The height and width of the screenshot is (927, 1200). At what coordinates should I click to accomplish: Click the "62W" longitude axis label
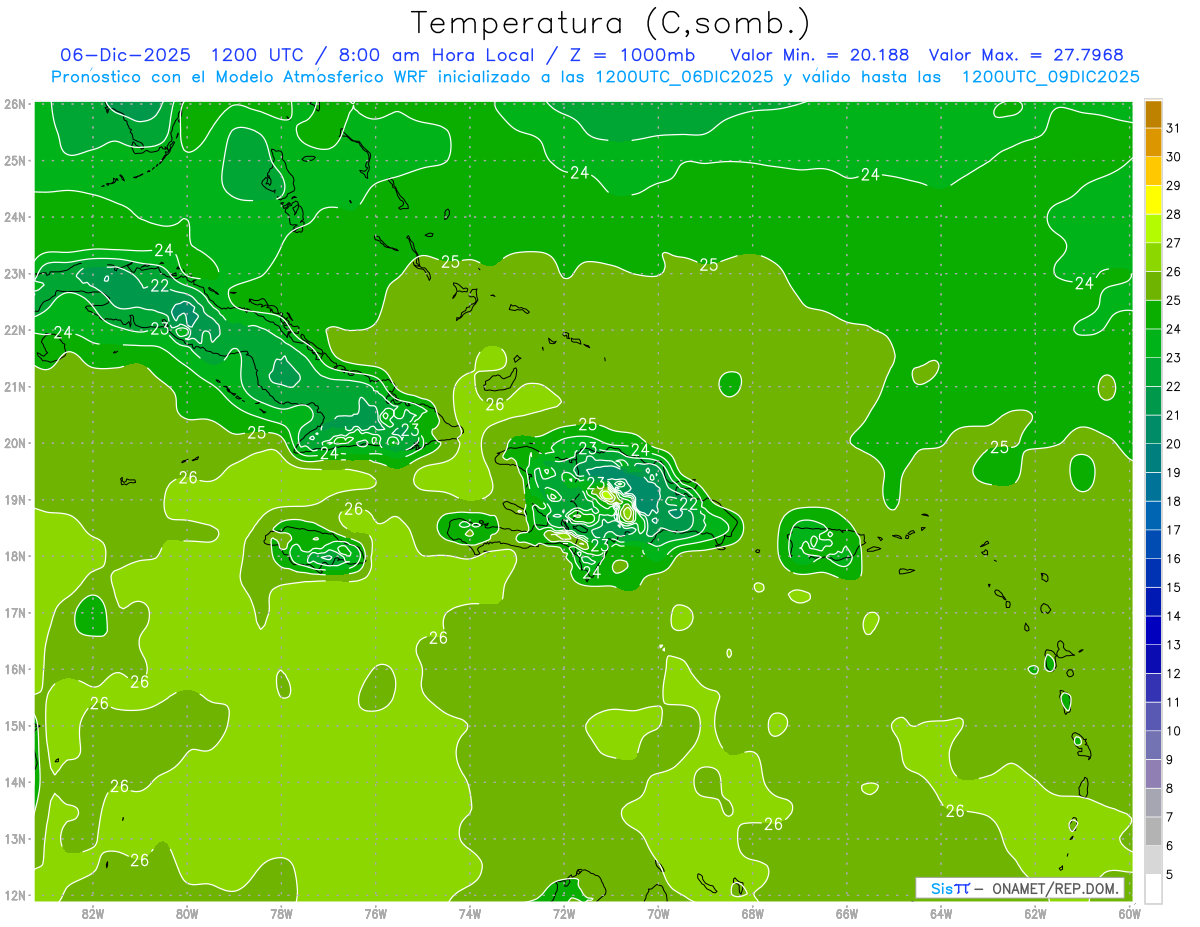pos(1035,913)
